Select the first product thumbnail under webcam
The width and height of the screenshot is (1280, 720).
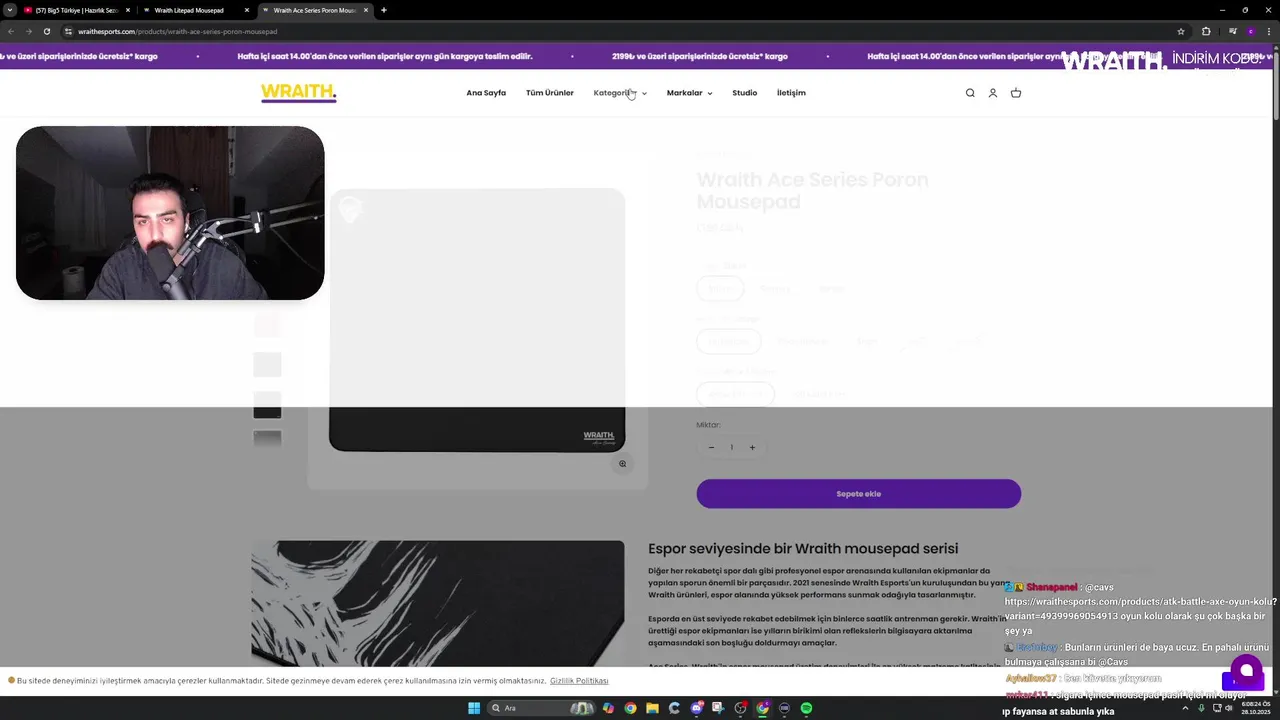tap(267, 325)
